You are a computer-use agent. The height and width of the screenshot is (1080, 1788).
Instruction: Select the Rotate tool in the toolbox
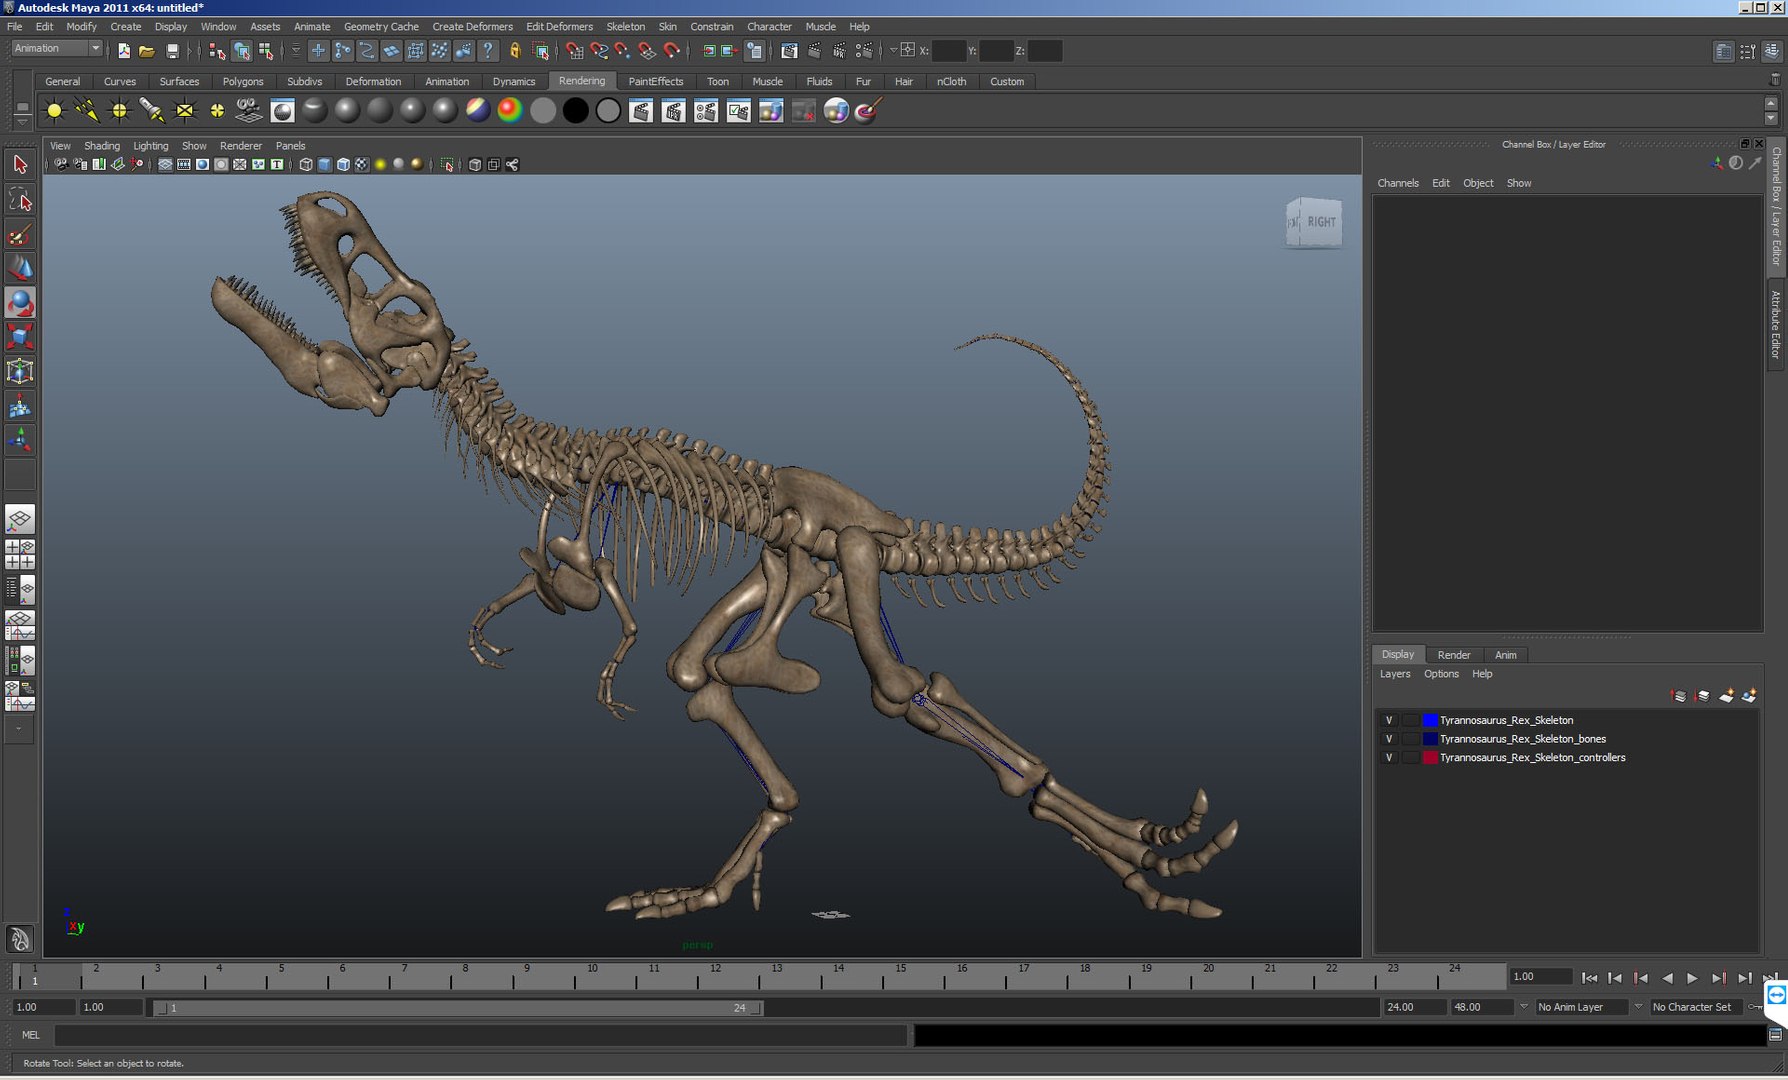20,303
